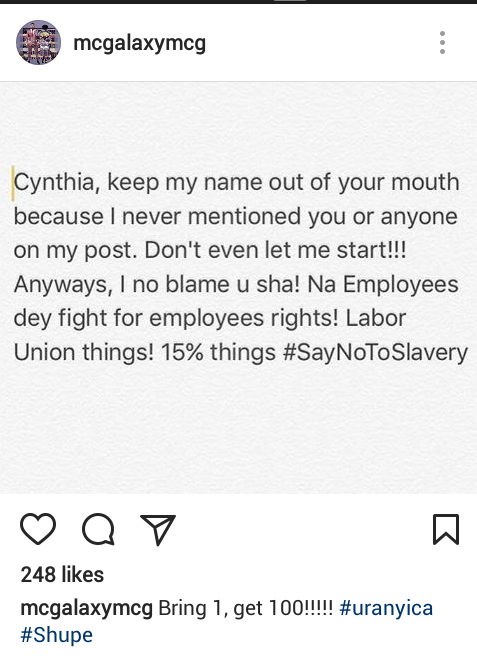The width and height of the screenshot is (477, 660).
Task: Click the word "Cynthia" in the post image
Action: click(54, 183)
